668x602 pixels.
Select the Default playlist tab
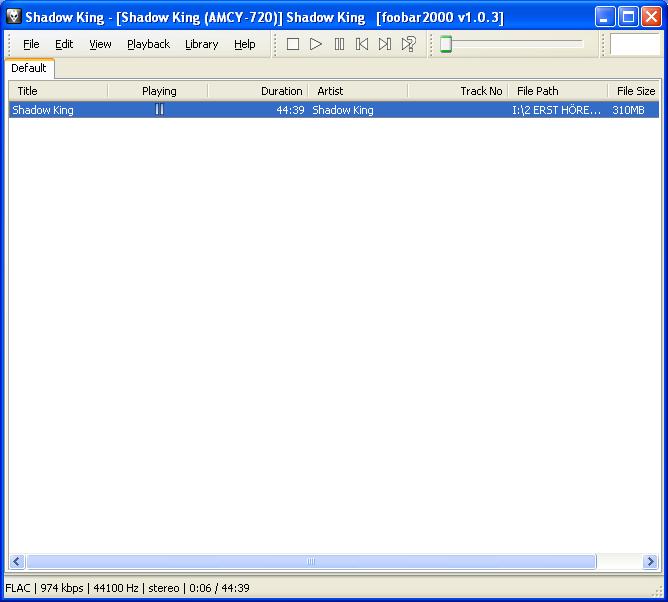pos(29,68)
